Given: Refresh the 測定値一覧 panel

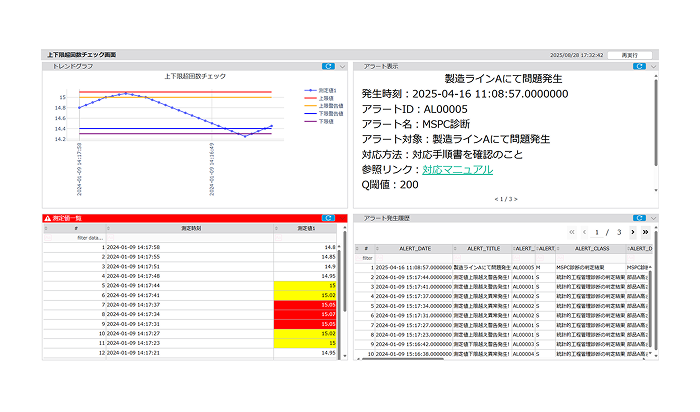Looking at the screenshot, I should 328,217.
